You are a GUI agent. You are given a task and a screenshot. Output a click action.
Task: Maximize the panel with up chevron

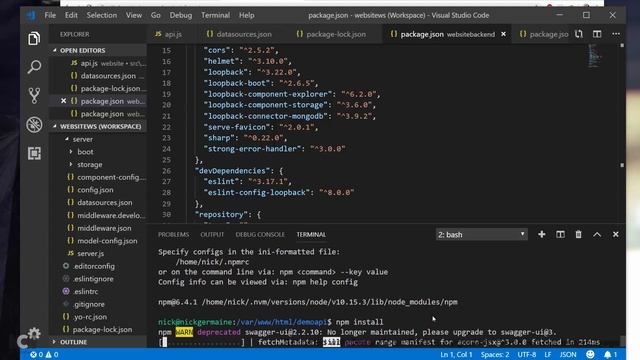(597, 234)
